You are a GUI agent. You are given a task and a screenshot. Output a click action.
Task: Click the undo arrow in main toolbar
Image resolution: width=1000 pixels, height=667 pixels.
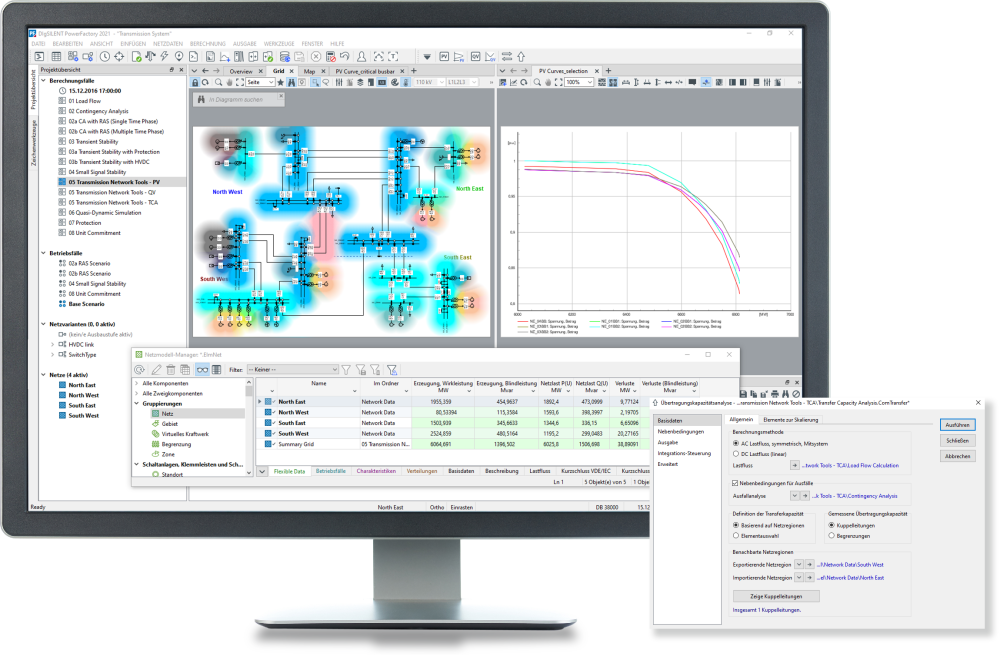[345, 57]
